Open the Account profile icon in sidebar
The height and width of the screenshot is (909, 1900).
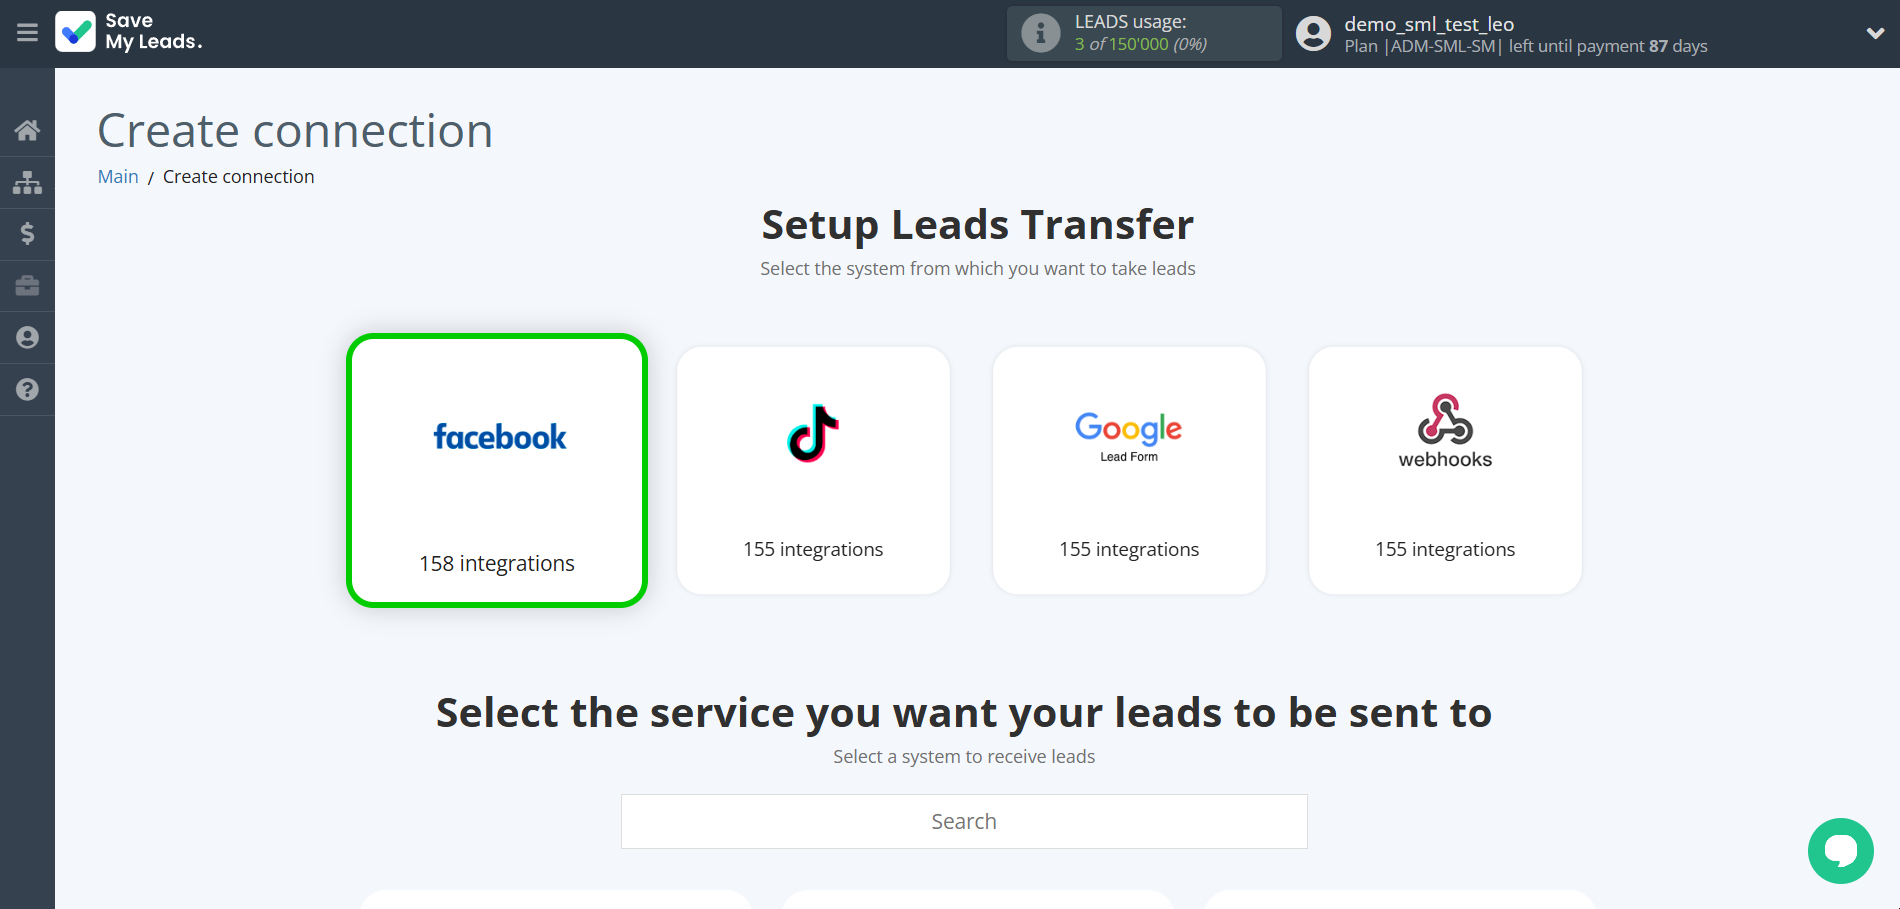[27, 337]
